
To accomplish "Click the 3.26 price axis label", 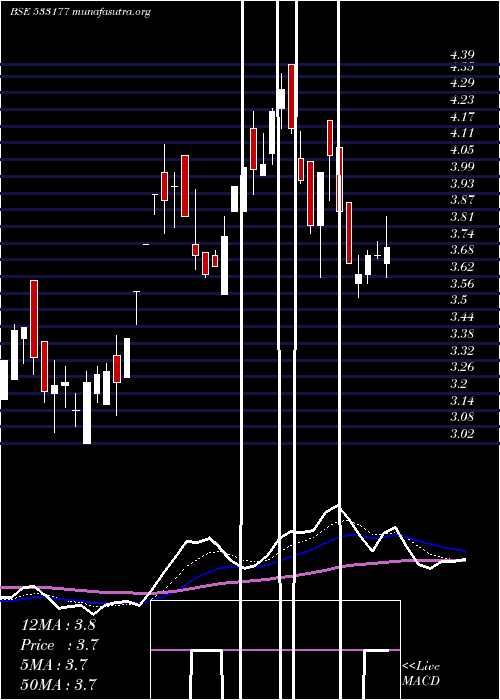I will click(462, 367).
